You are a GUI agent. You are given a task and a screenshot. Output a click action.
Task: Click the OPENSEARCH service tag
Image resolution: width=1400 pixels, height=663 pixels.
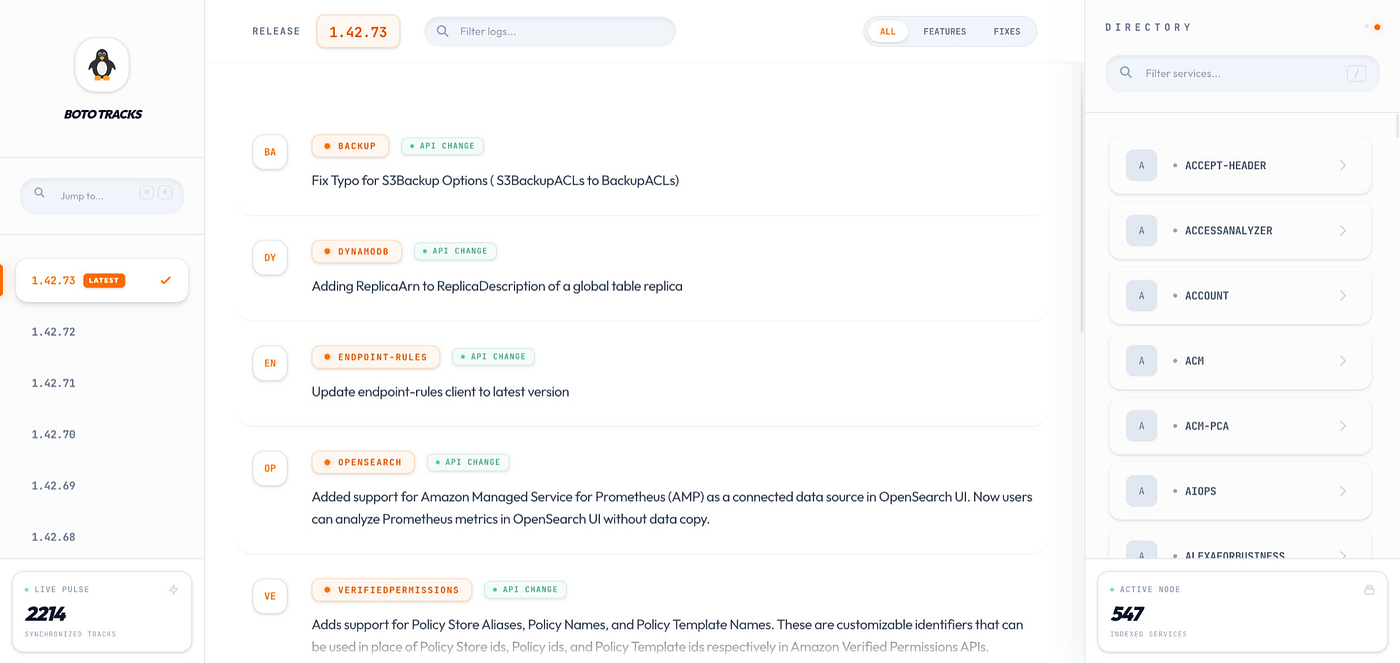point(363,463)
